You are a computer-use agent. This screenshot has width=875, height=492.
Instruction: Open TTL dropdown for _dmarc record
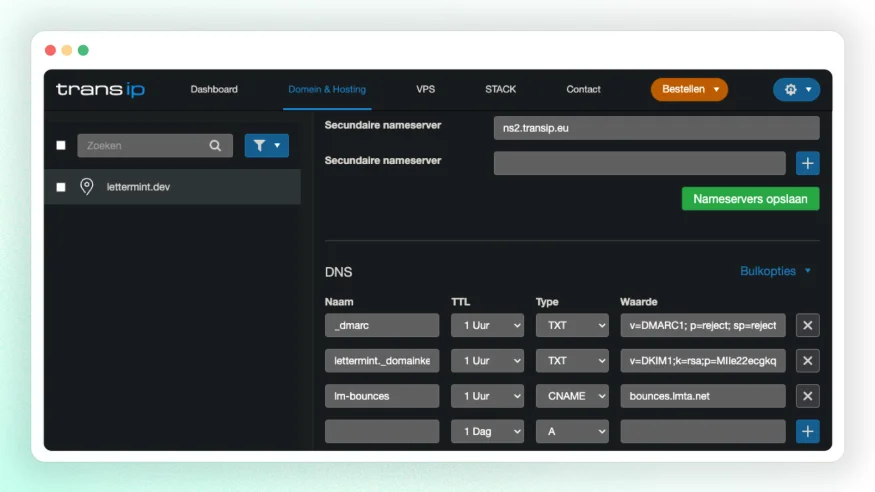click(x=487, y=325)
